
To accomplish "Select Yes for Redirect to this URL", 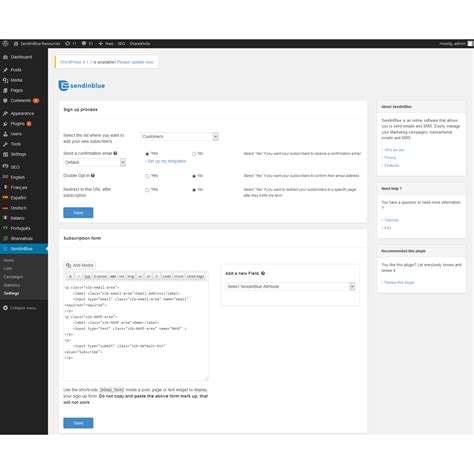I will tap(147, 190).
